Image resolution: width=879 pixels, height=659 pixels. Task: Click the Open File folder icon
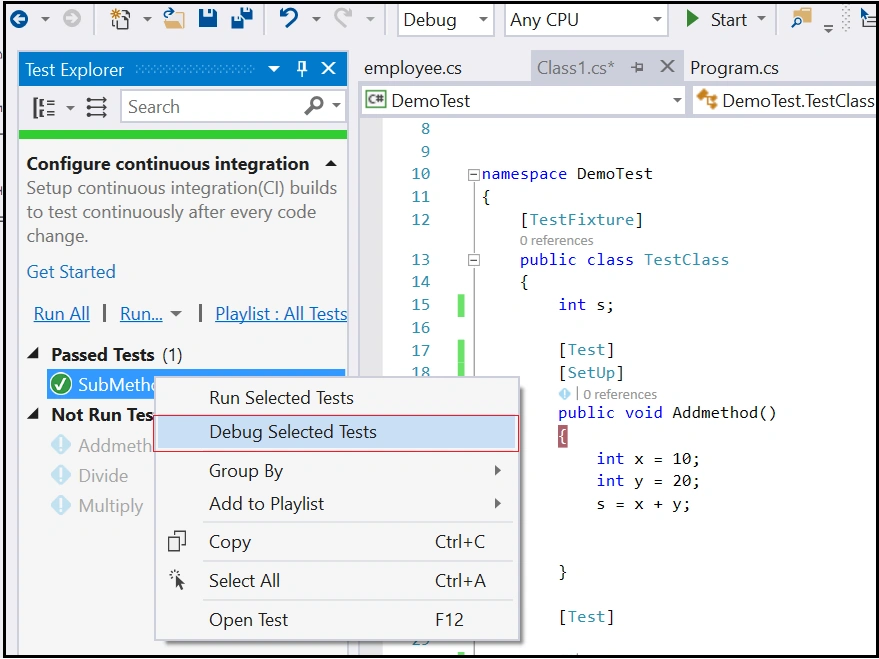(174, 20)
